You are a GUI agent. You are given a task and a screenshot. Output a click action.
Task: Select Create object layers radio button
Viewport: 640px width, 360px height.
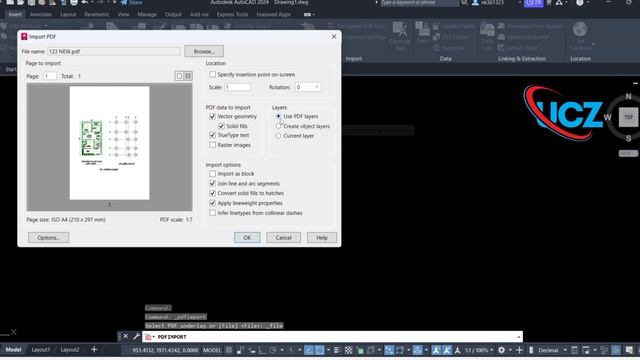point(278,126)
